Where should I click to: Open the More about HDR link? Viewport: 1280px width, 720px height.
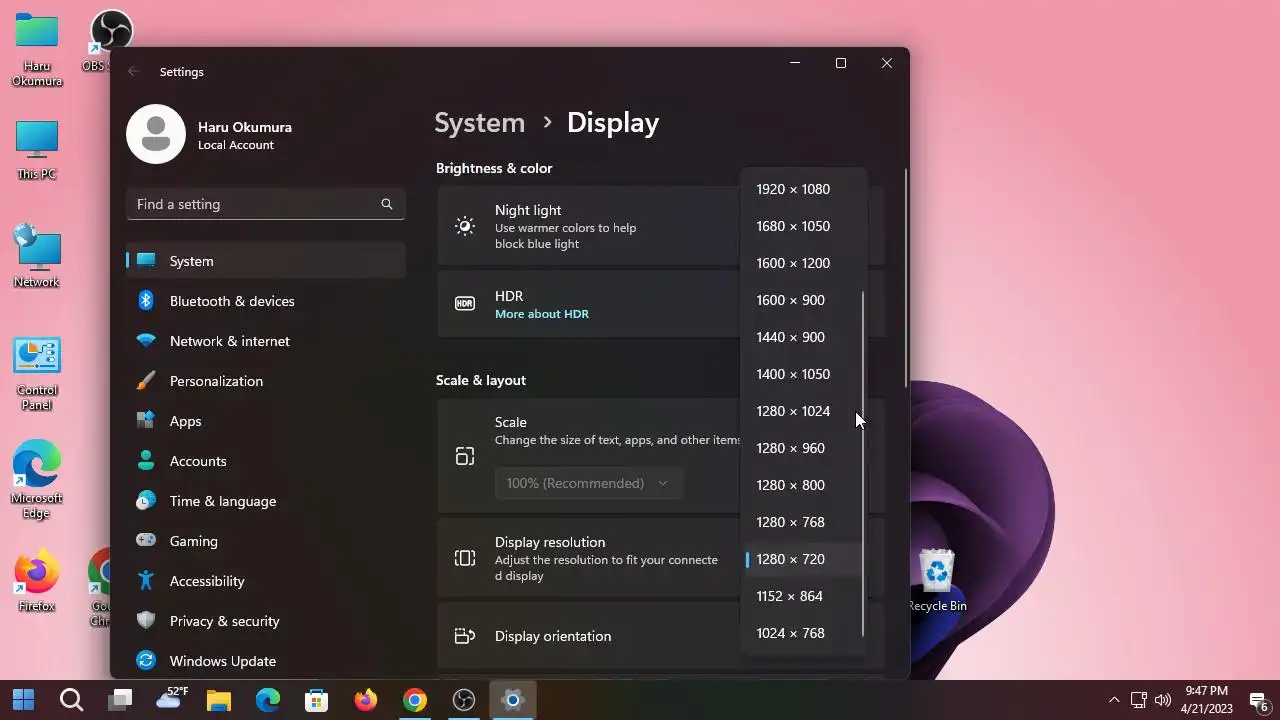(x=542, y=314)
